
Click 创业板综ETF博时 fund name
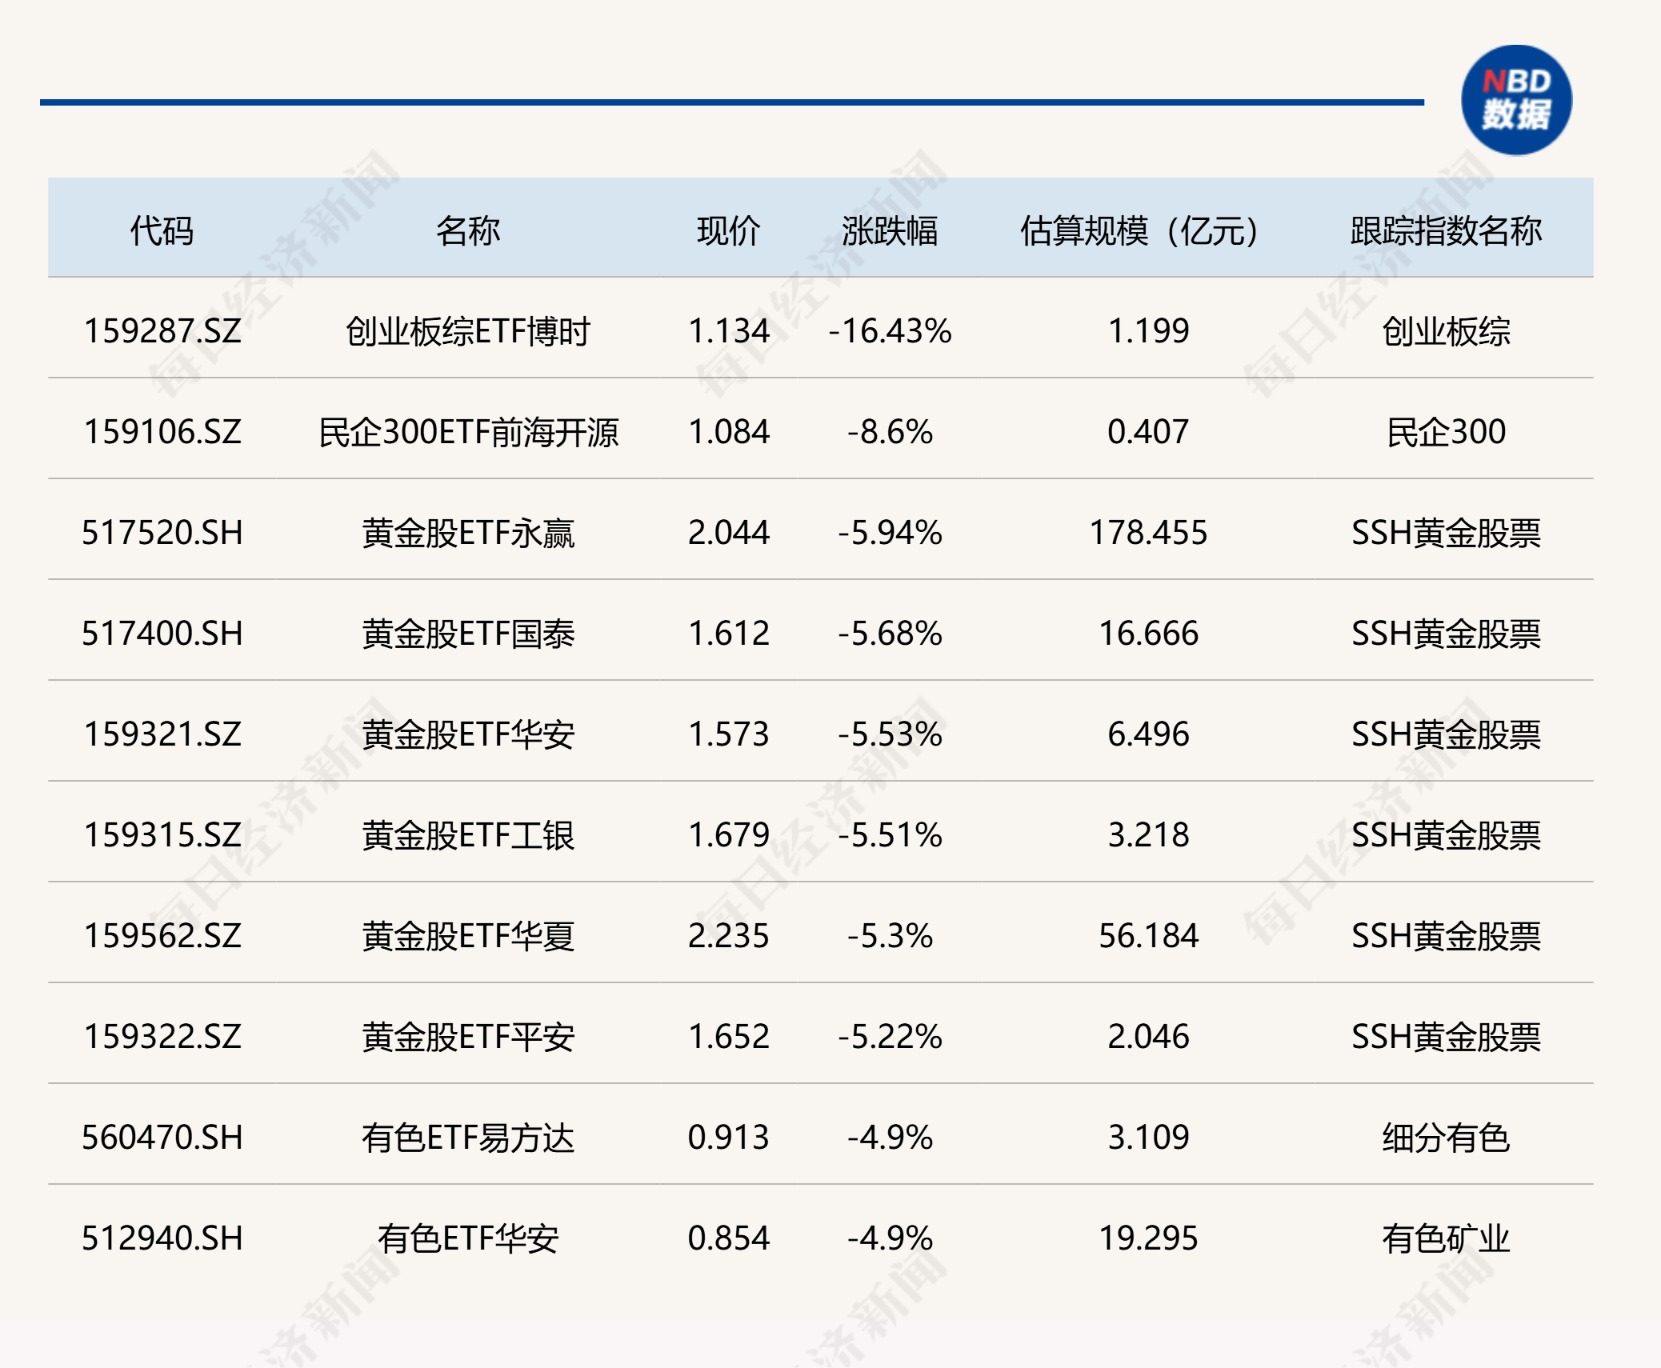click(x=468, y=331)
